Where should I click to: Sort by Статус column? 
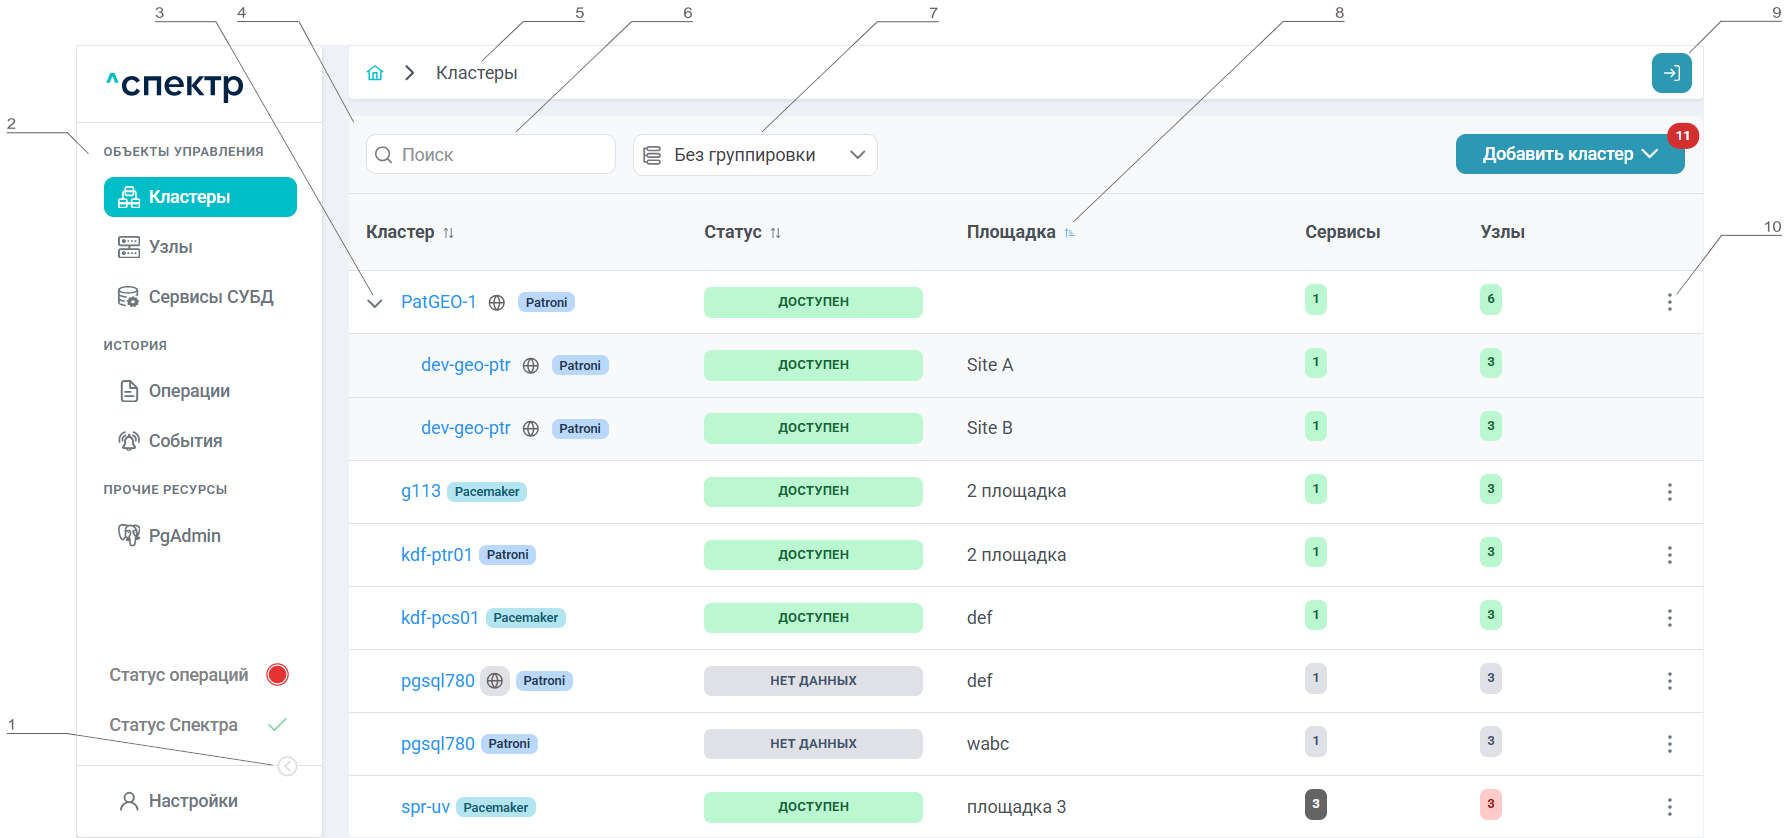tap(776, 232)
